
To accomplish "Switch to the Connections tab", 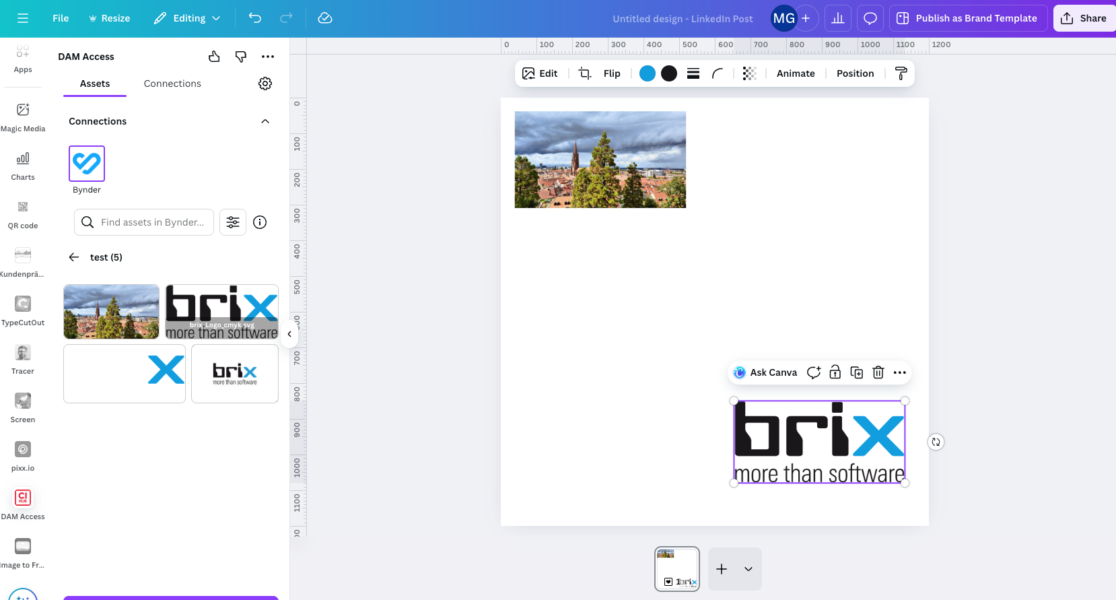I will [x=172, y=84].
